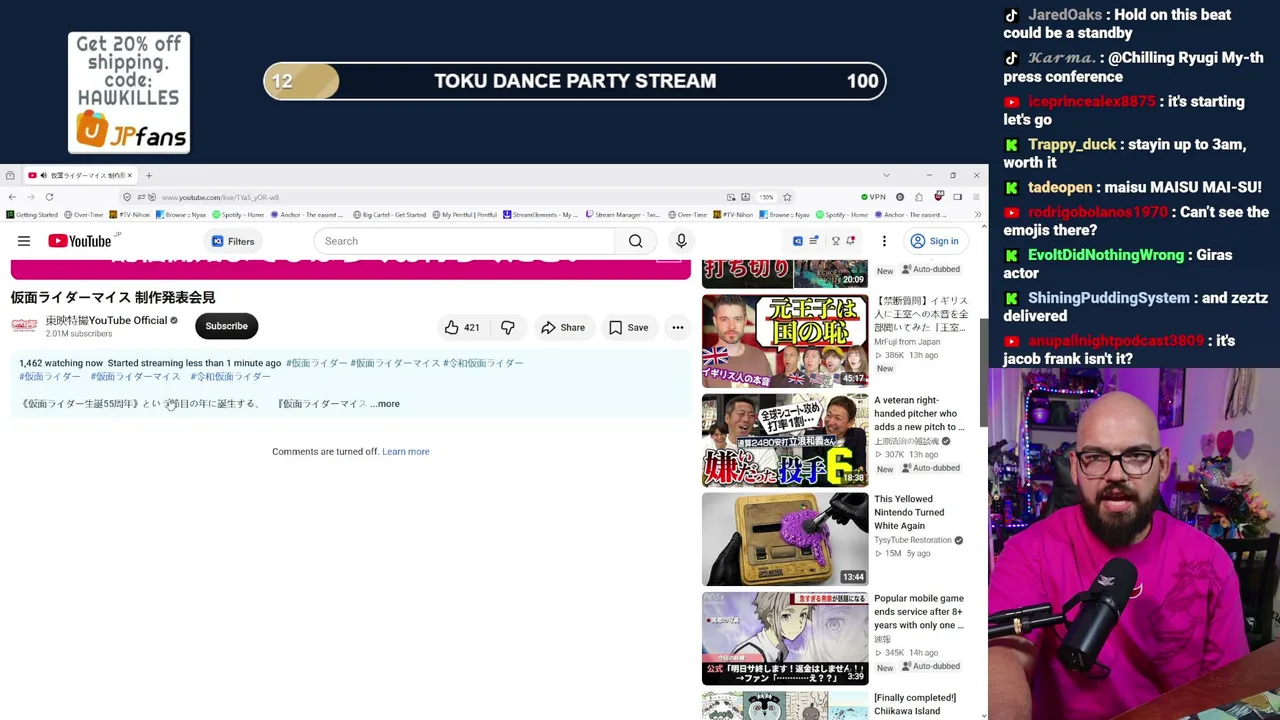The image size is (1280, 720).
Task: Open Learn more about comments
Action: (406, 452)
